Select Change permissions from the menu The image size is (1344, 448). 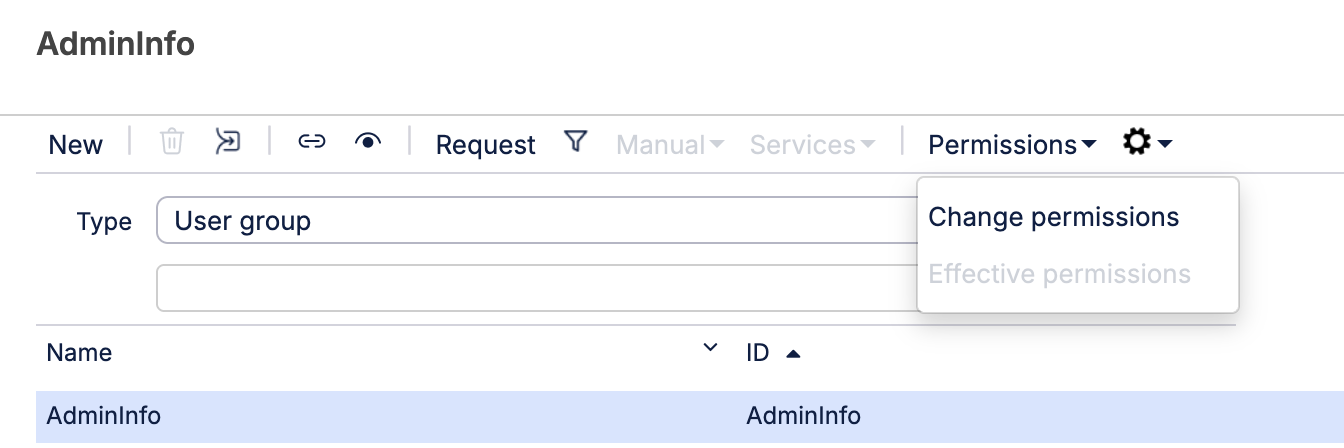click(x=1054, y=217)
